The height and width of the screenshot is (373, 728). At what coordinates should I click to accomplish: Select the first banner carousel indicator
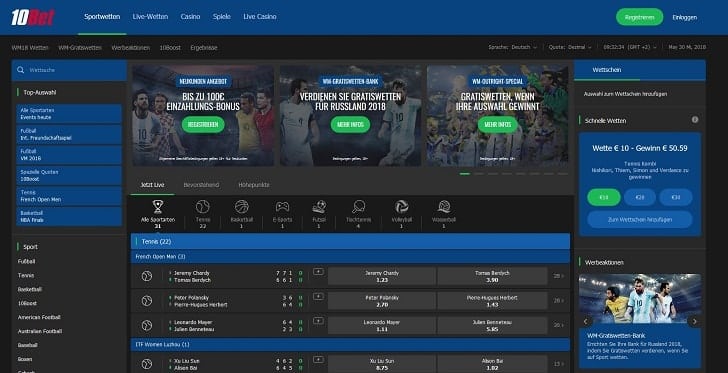(465, 174)
